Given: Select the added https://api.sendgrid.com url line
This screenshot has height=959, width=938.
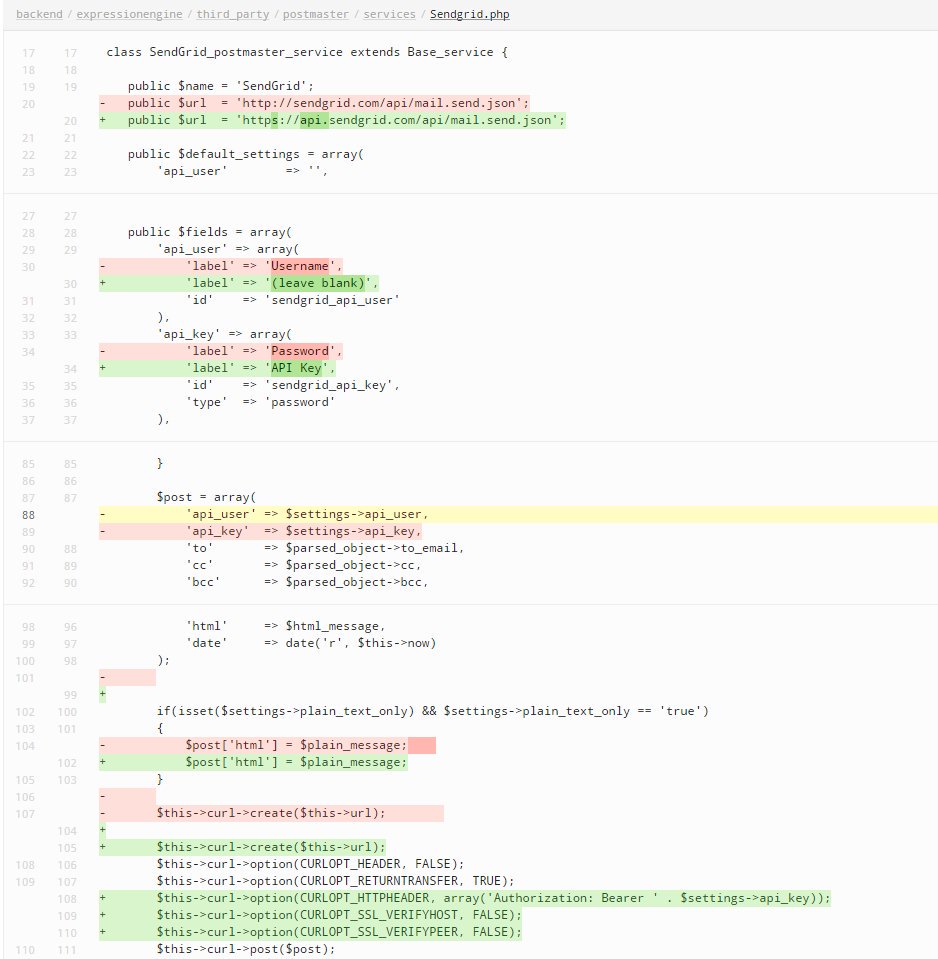Looking at the screenshot, I should 332,120.
